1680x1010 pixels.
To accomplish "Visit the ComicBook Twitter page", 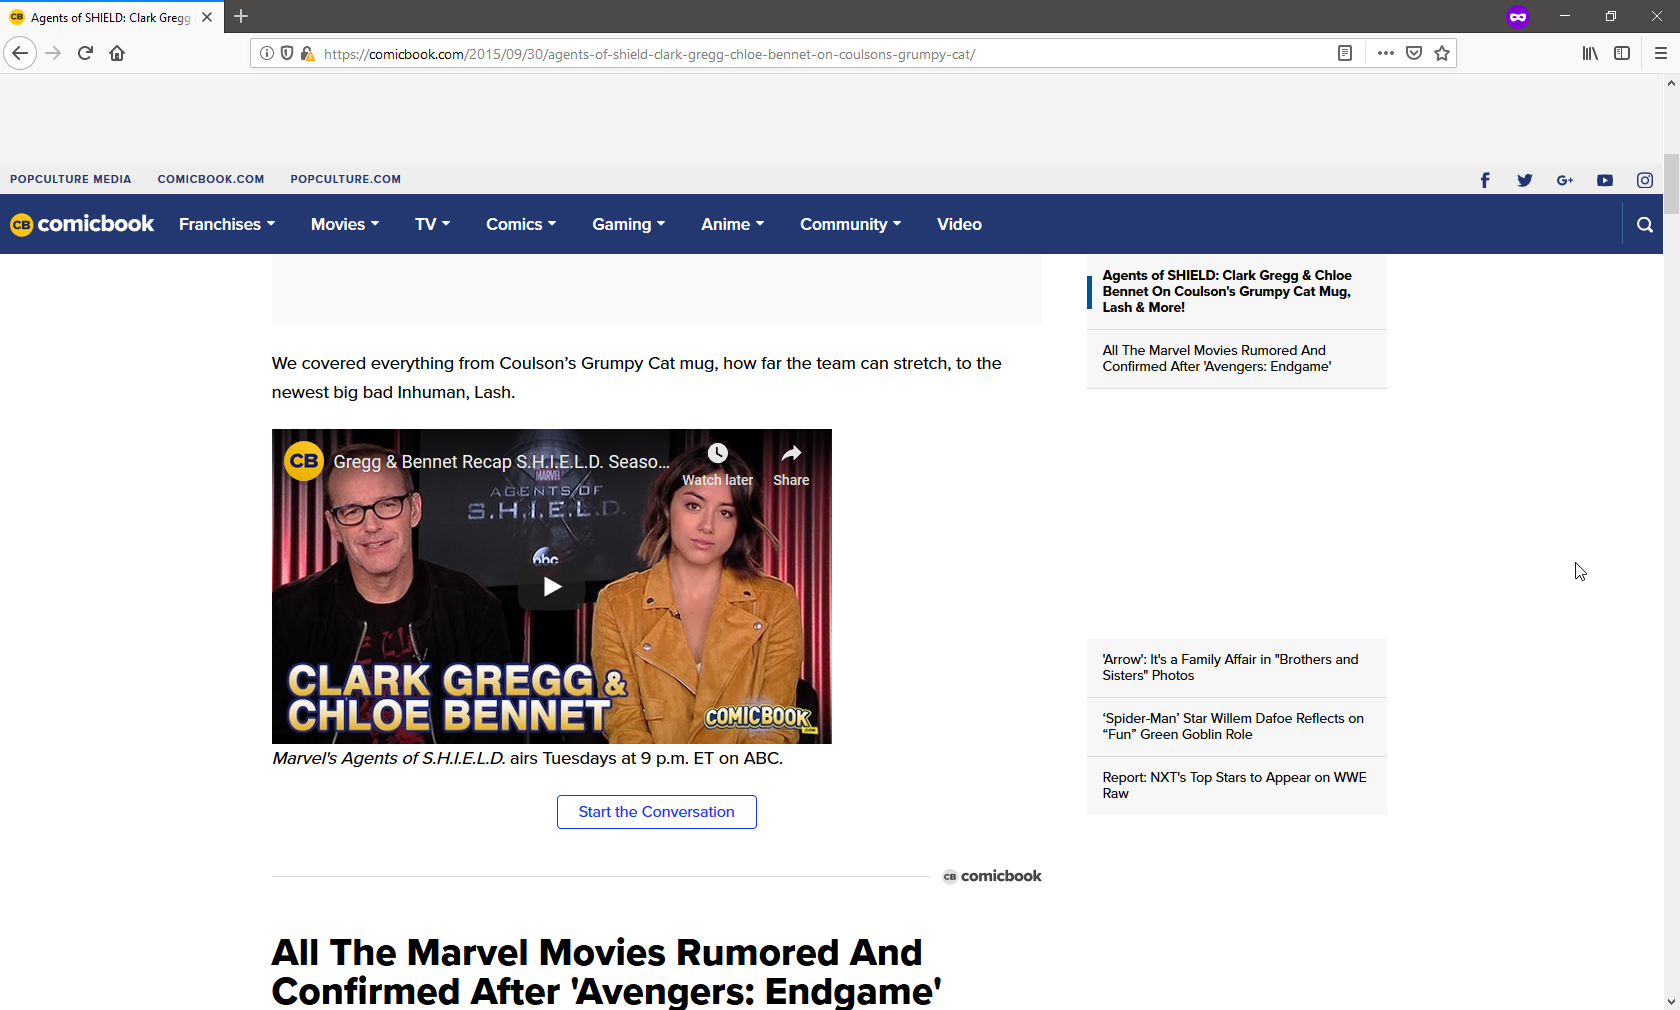I will (1525, 180).
